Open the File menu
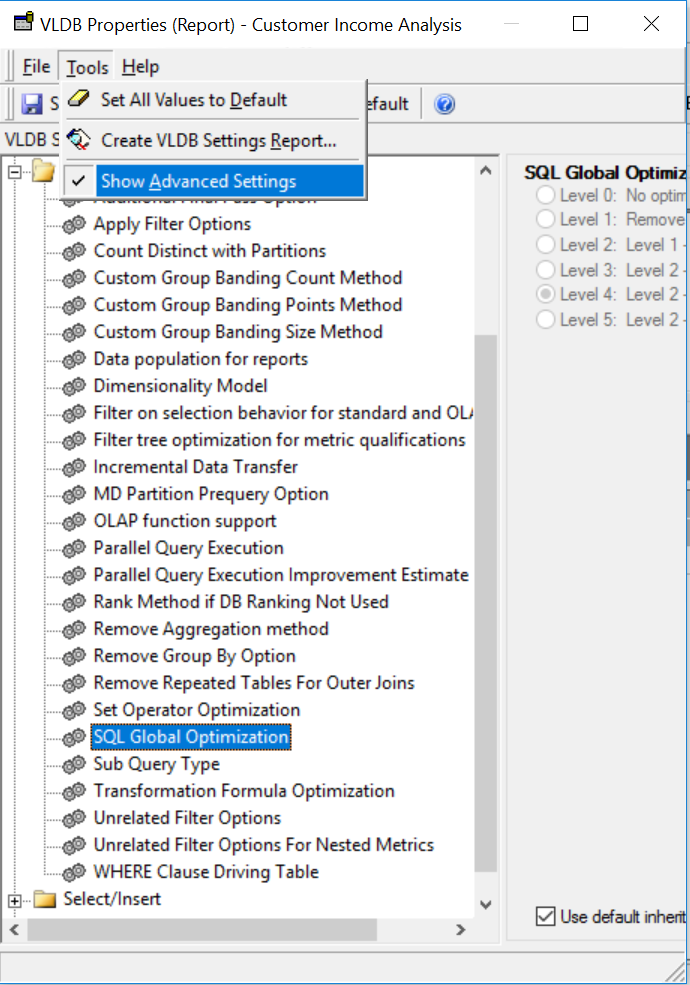 pyautogui.click(x=36, y=66)
